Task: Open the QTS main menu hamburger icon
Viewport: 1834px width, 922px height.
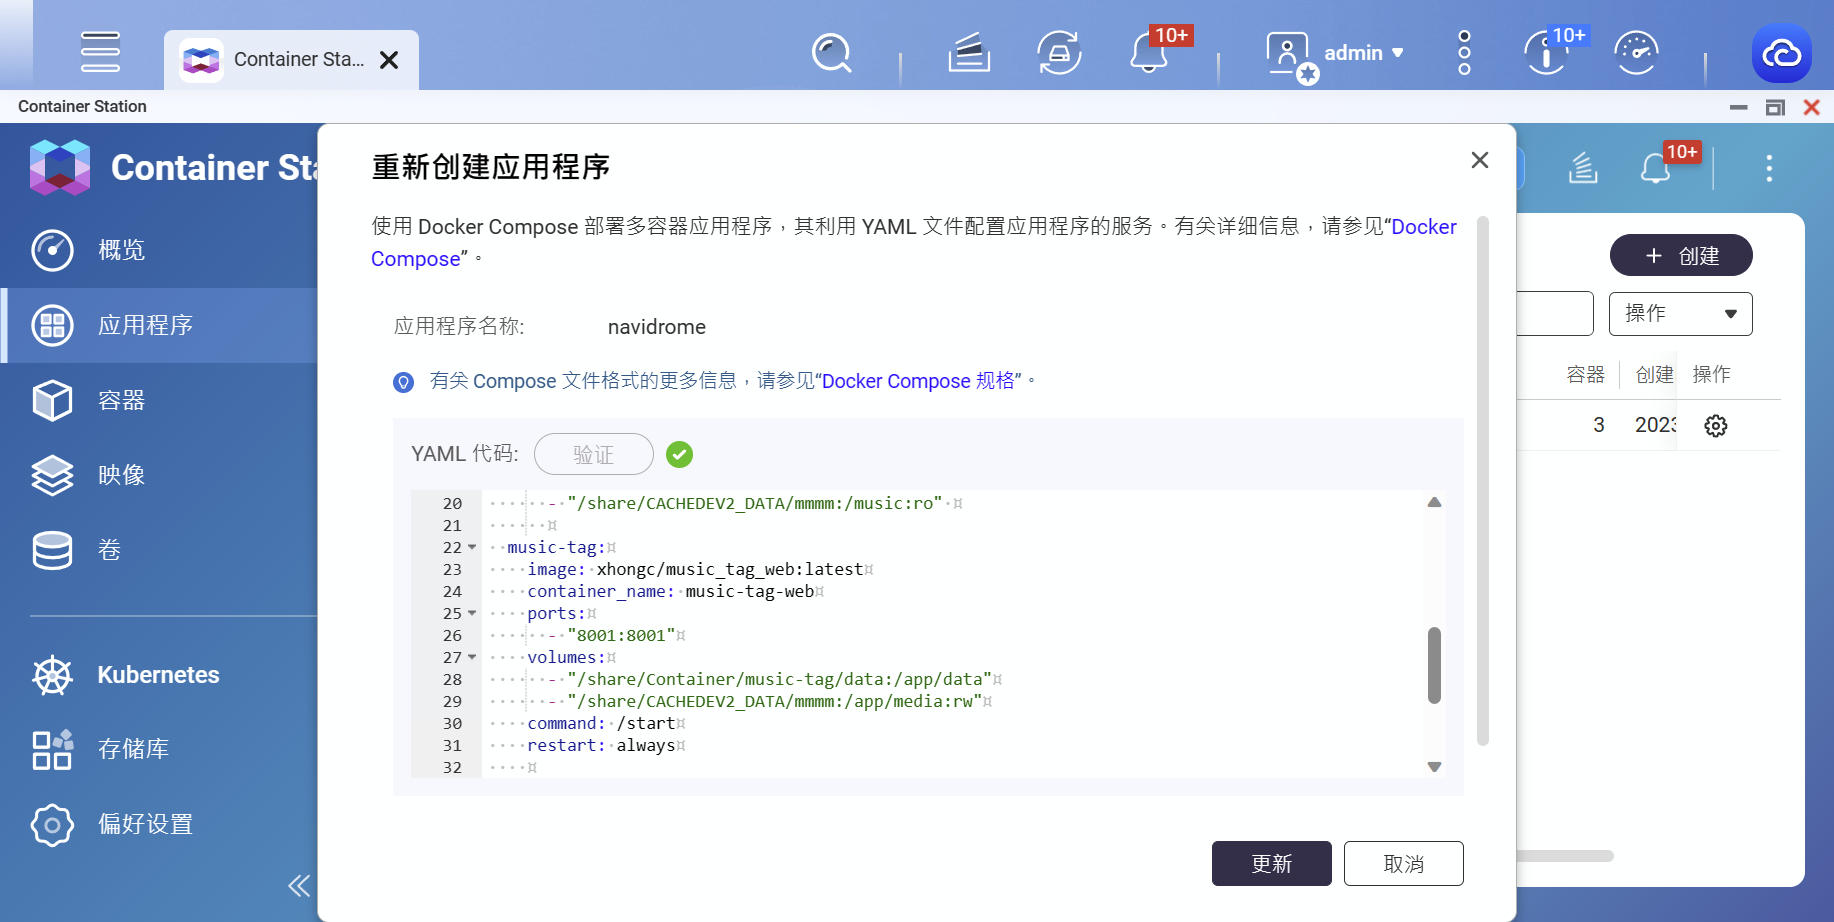Action: pos(100,52)
